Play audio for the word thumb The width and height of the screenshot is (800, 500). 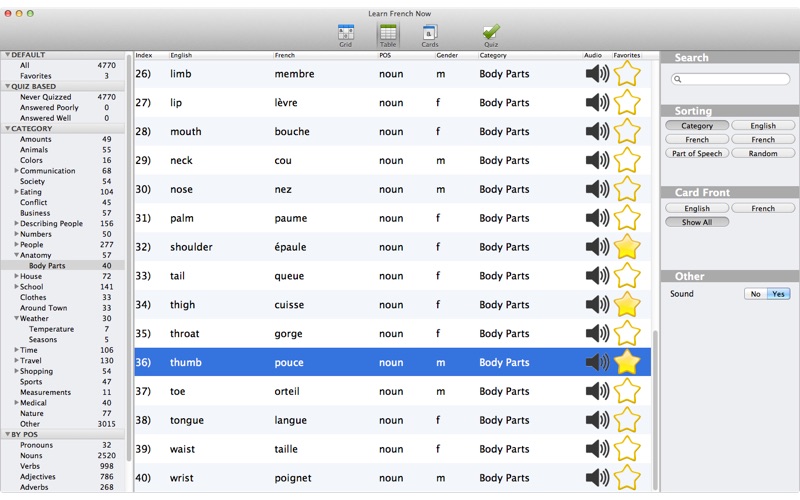point(597,362)
